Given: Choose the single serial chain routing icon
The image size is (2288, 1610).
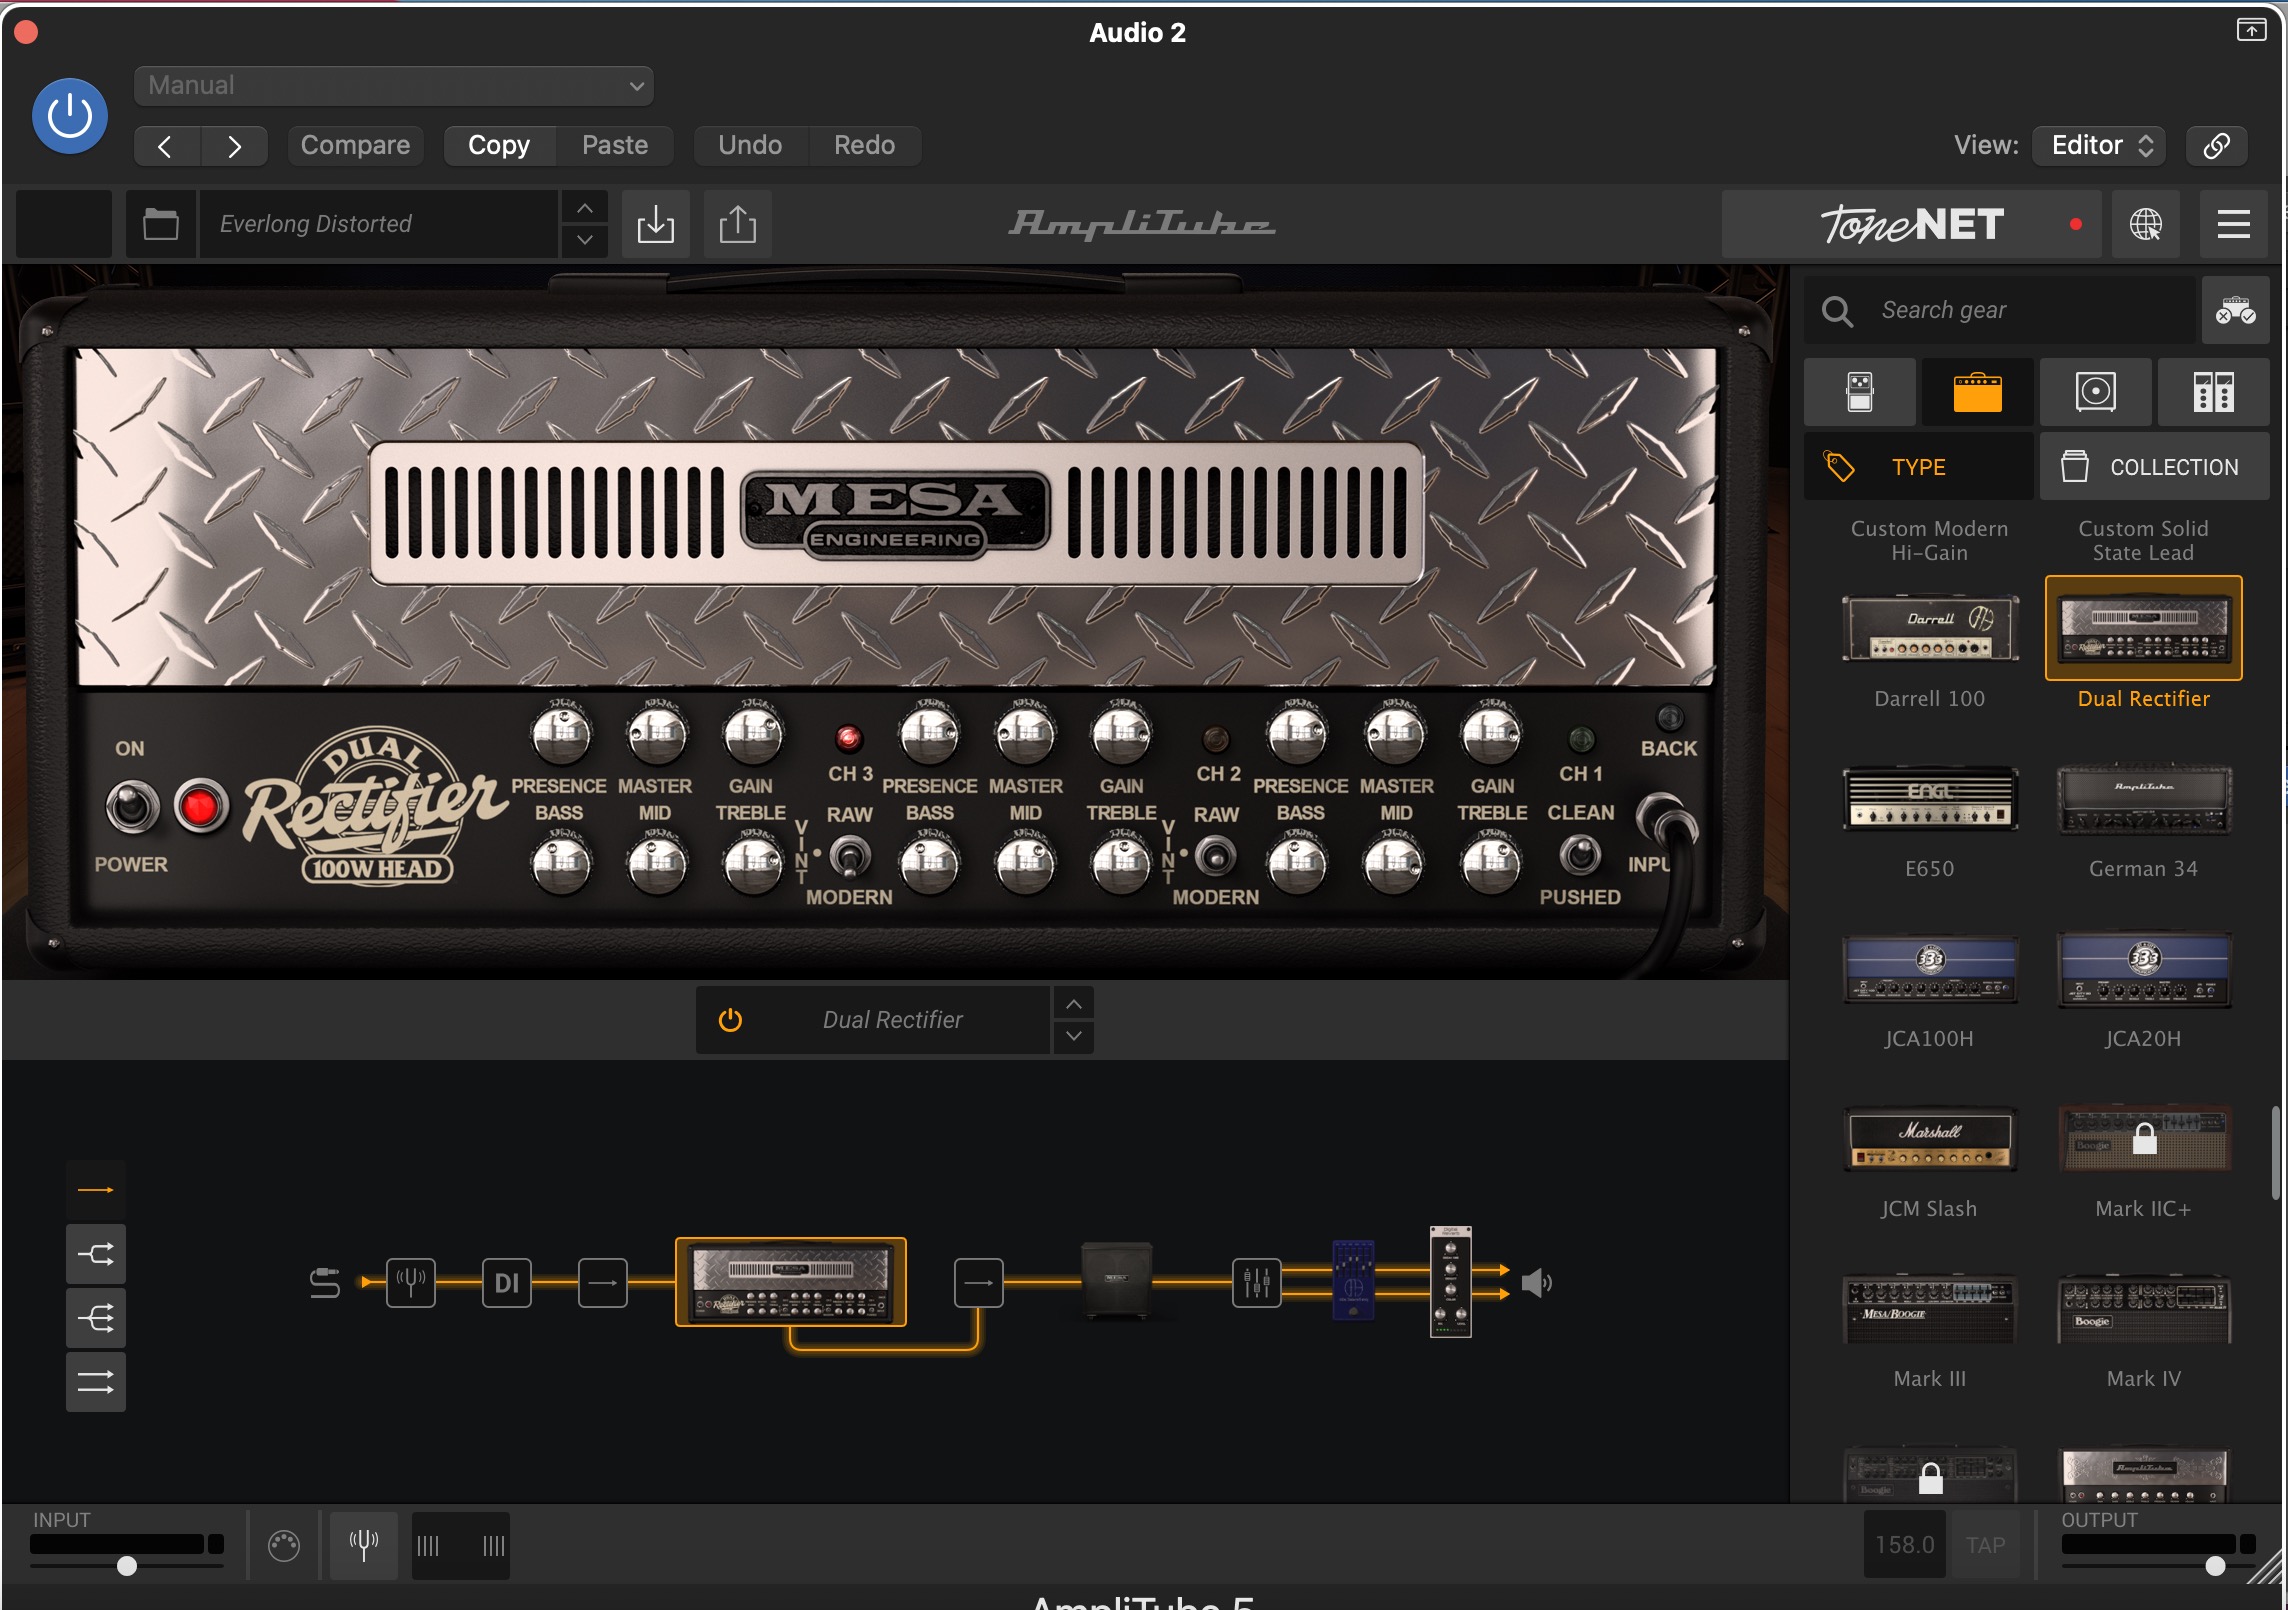Looking at the screenshot, I should click(96, 1190).
